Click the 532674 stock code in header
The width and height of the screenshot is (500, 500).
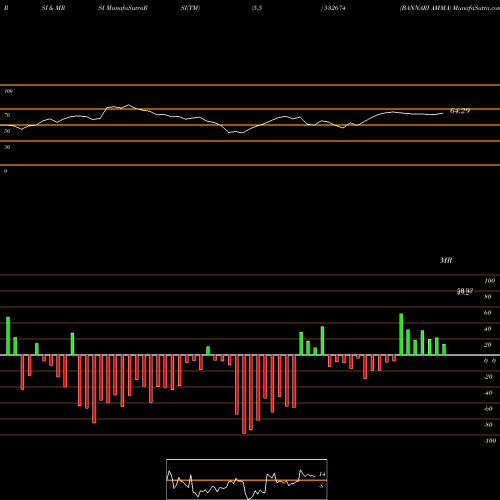pos(334,8)
